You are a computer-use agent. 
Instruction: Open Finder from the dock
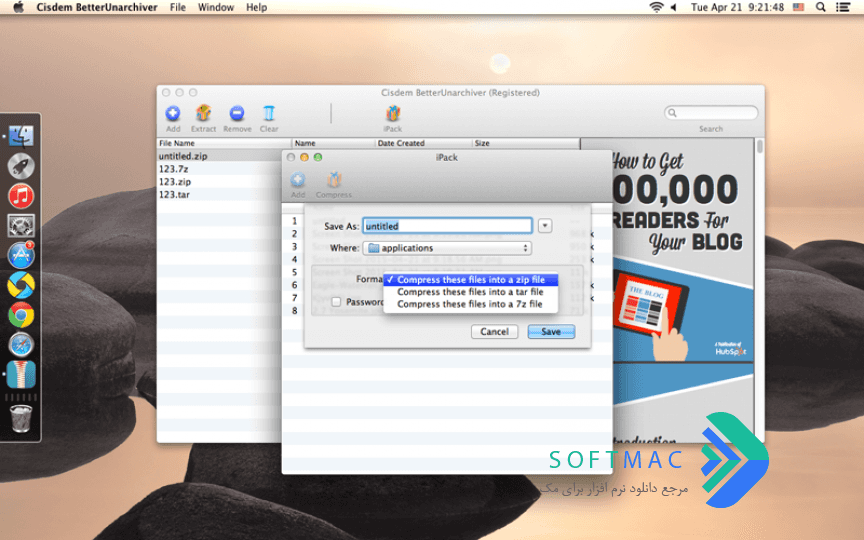click(x=21, y=136)
